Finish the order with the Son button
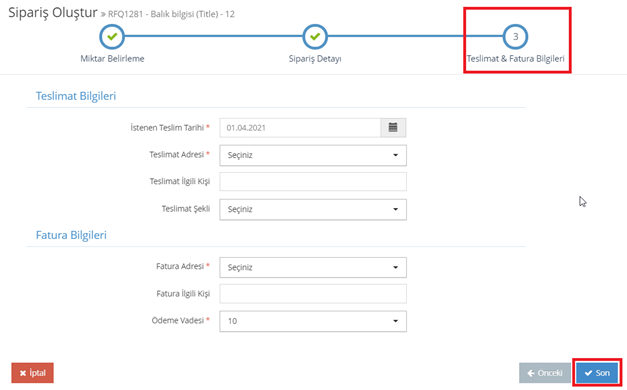 click(597, 373)
